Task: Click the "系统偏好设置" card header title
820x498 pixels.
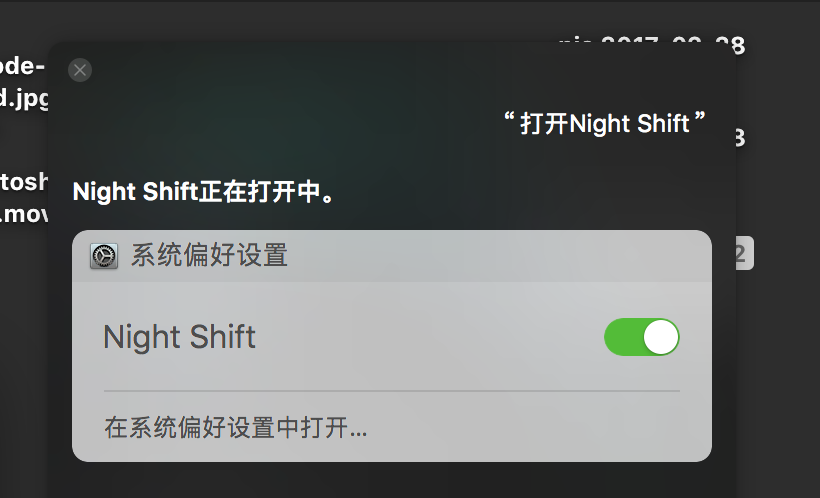Action: tap(209, 256)
